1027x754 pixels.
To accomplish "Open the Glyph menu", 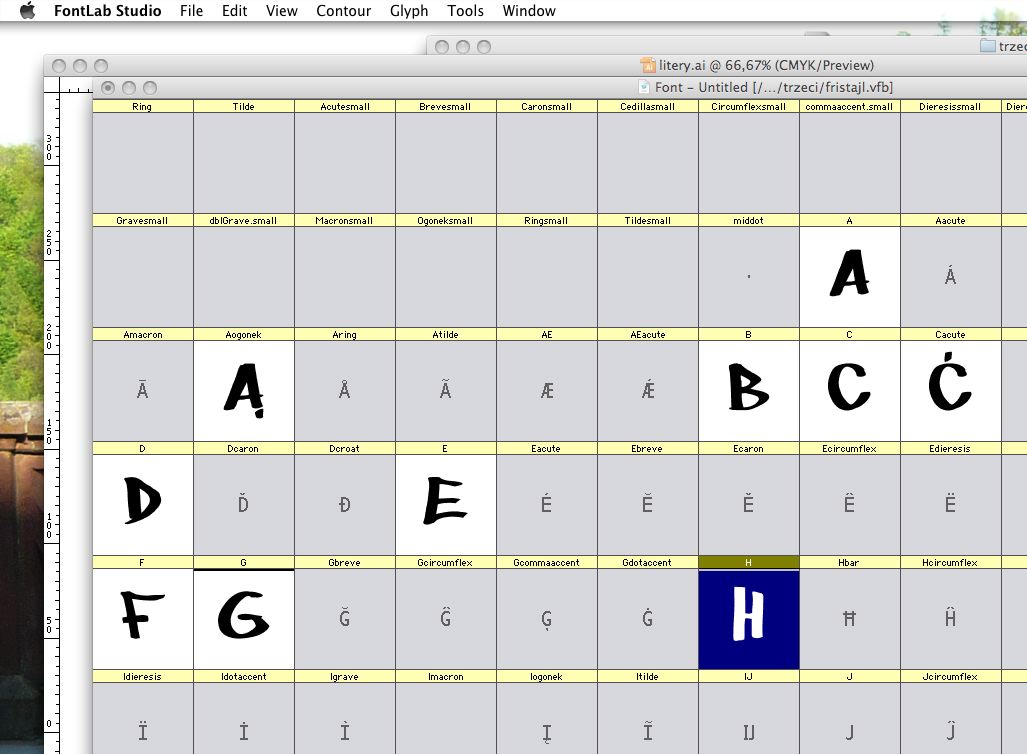I will click(x=409, y=10).
